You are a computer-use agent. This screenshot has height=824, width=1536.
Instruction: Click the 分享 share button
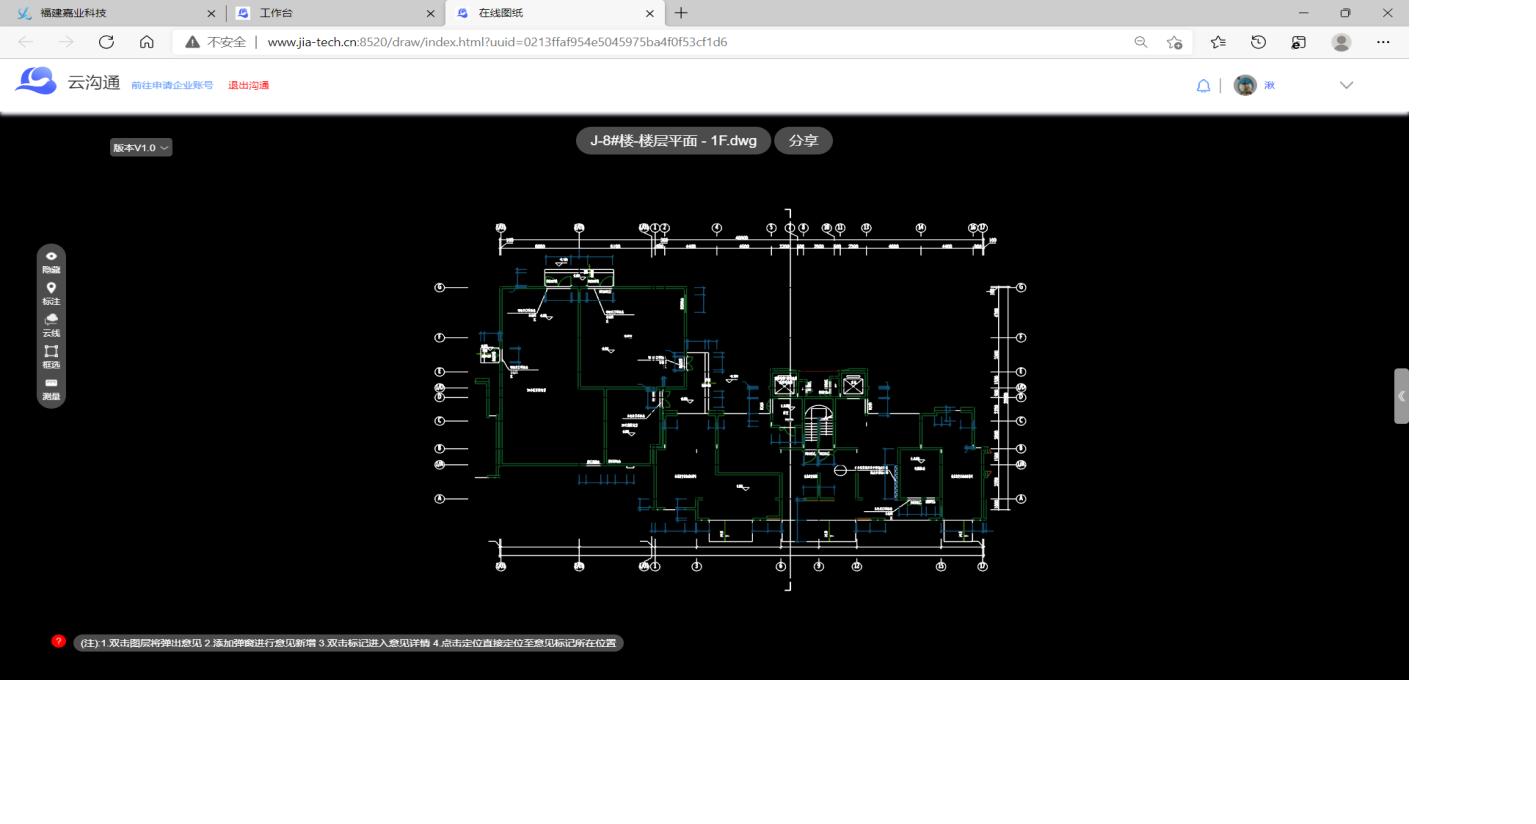click(803, 141)
